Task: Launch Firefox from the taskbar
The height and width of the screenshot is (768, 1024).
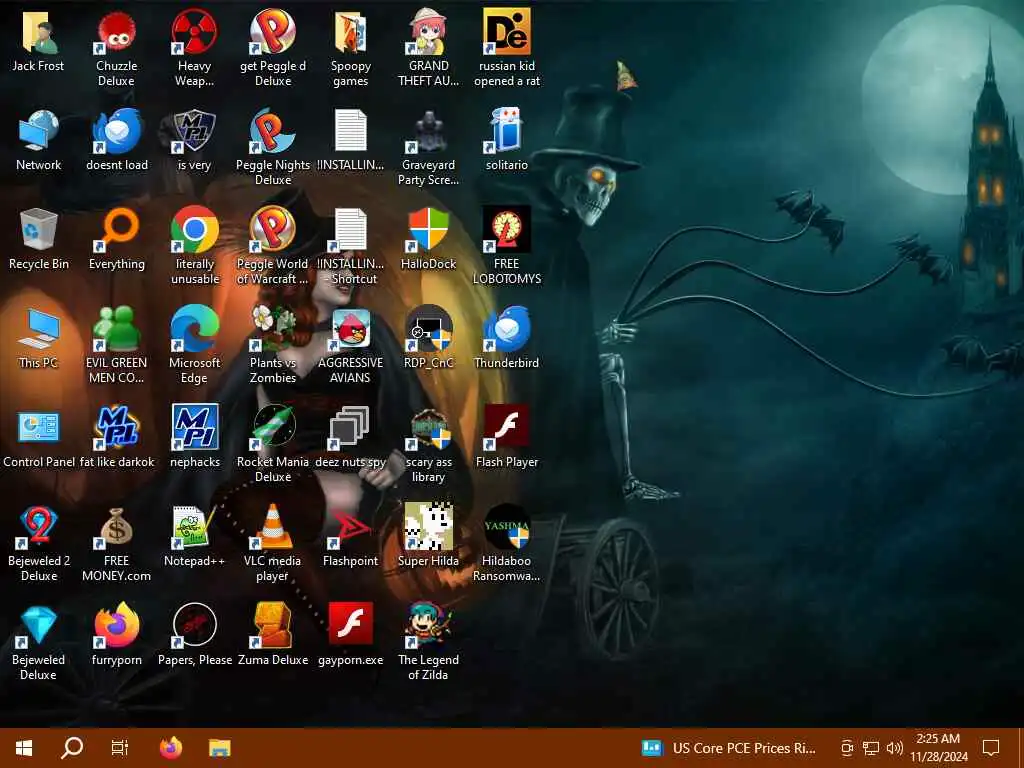Action: click(x=171, y=748)
